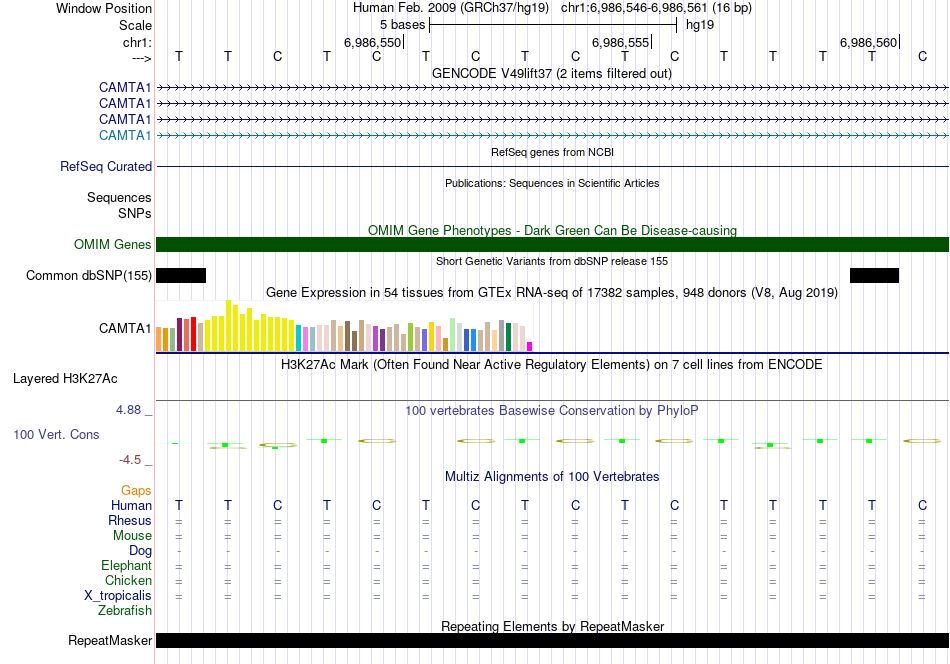The width and height of the screenshot is (950, 664).
Task: Click the 'GENCODE V49lift37 (2 items filtered out)' title
Action: click(551, 73)
